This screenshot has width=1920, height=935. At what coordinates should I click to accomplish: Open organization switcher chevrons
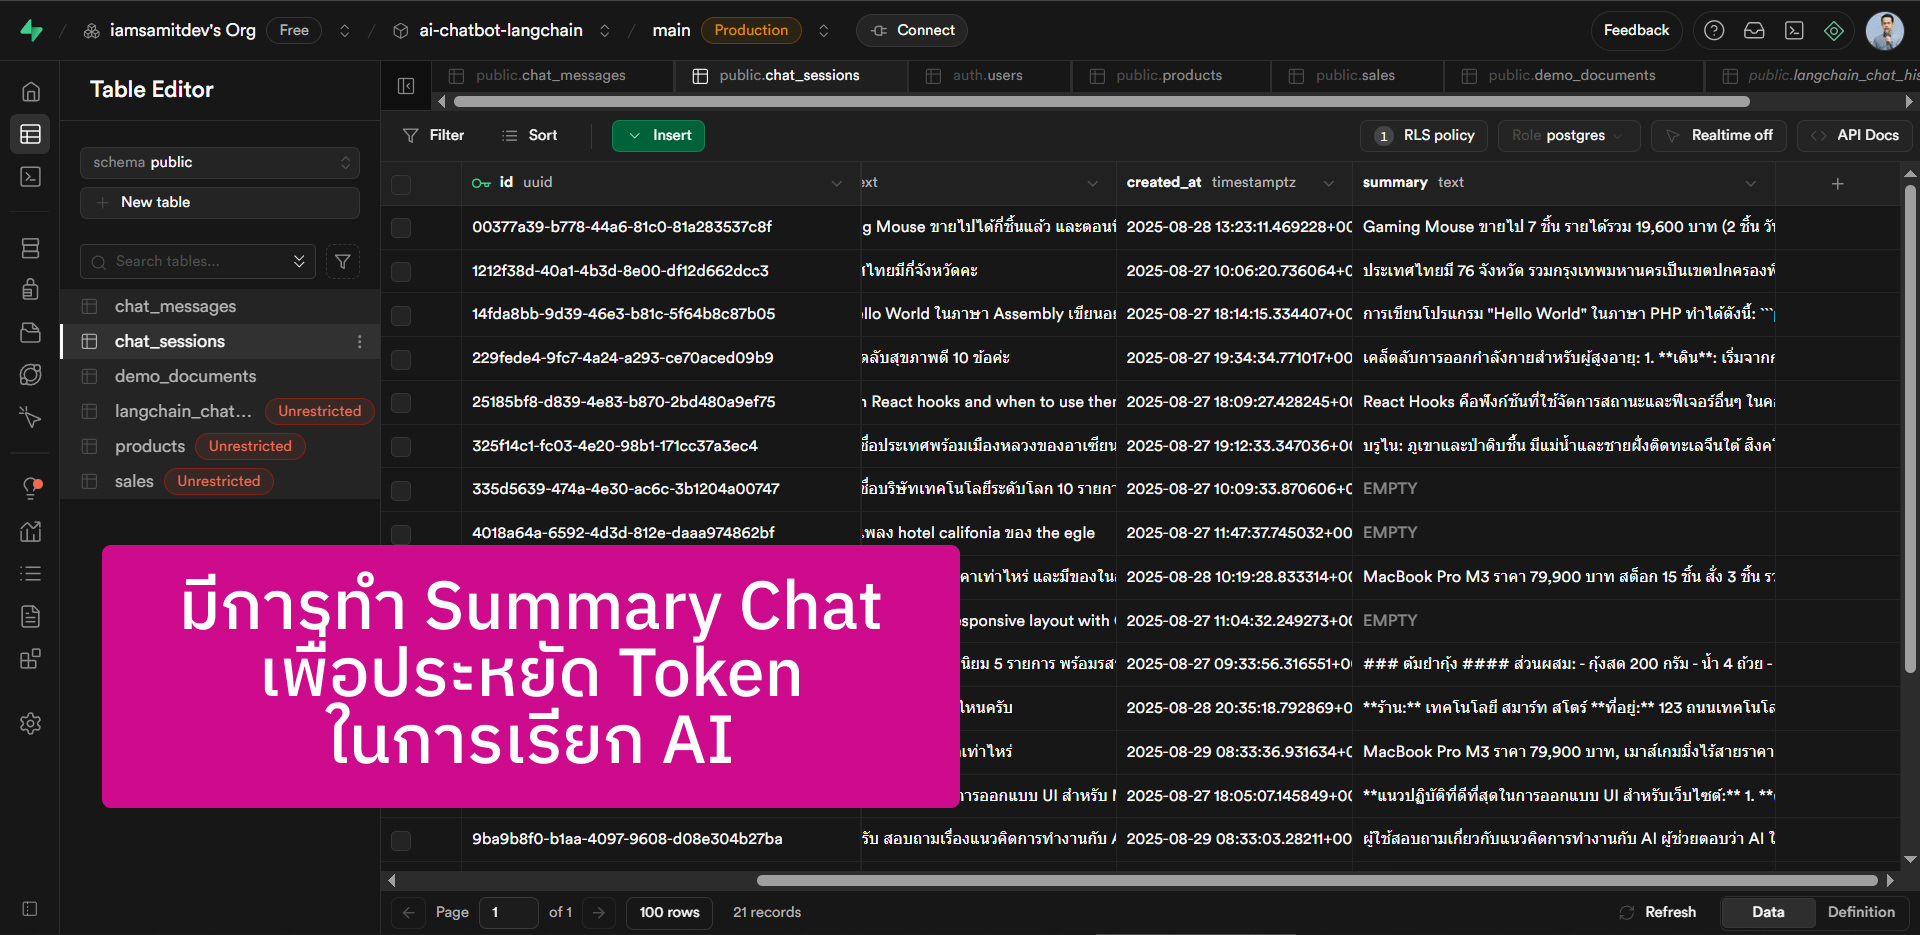(345, 31)
